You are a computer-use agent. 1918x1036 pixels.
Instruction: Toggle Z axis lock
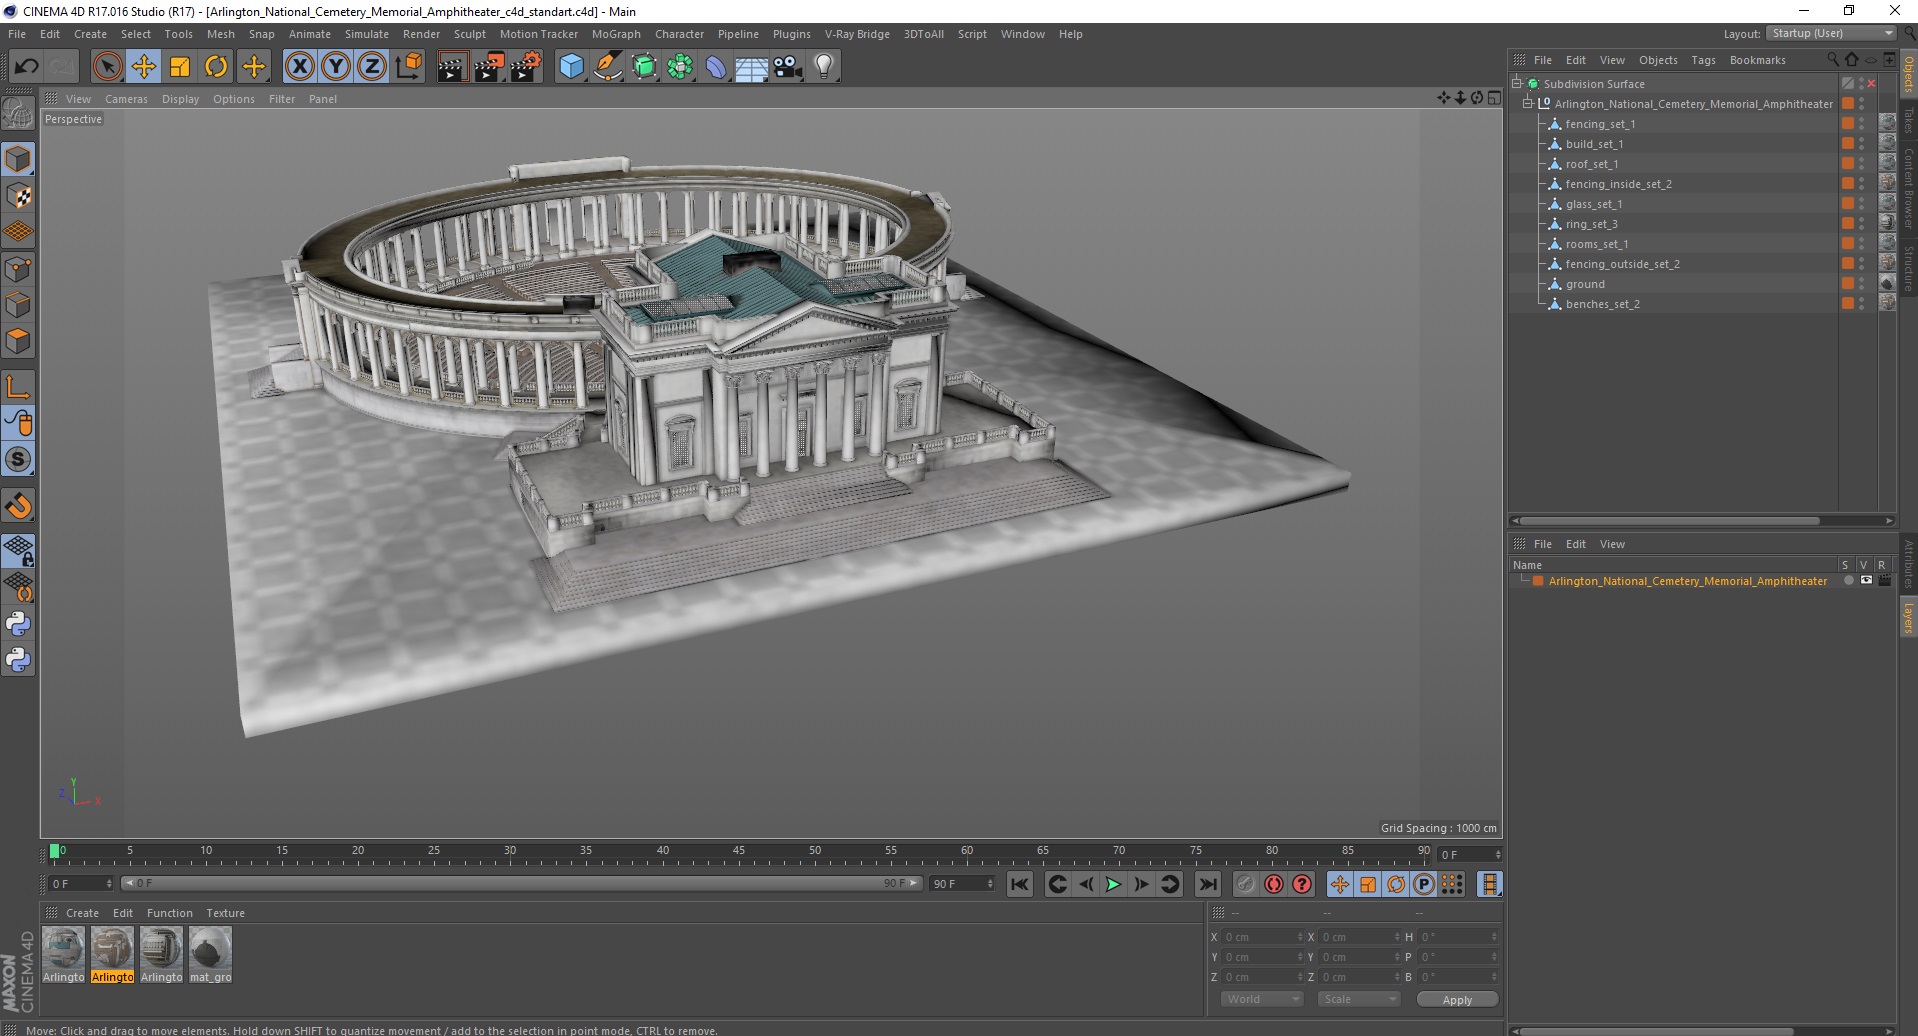(372, 67)
